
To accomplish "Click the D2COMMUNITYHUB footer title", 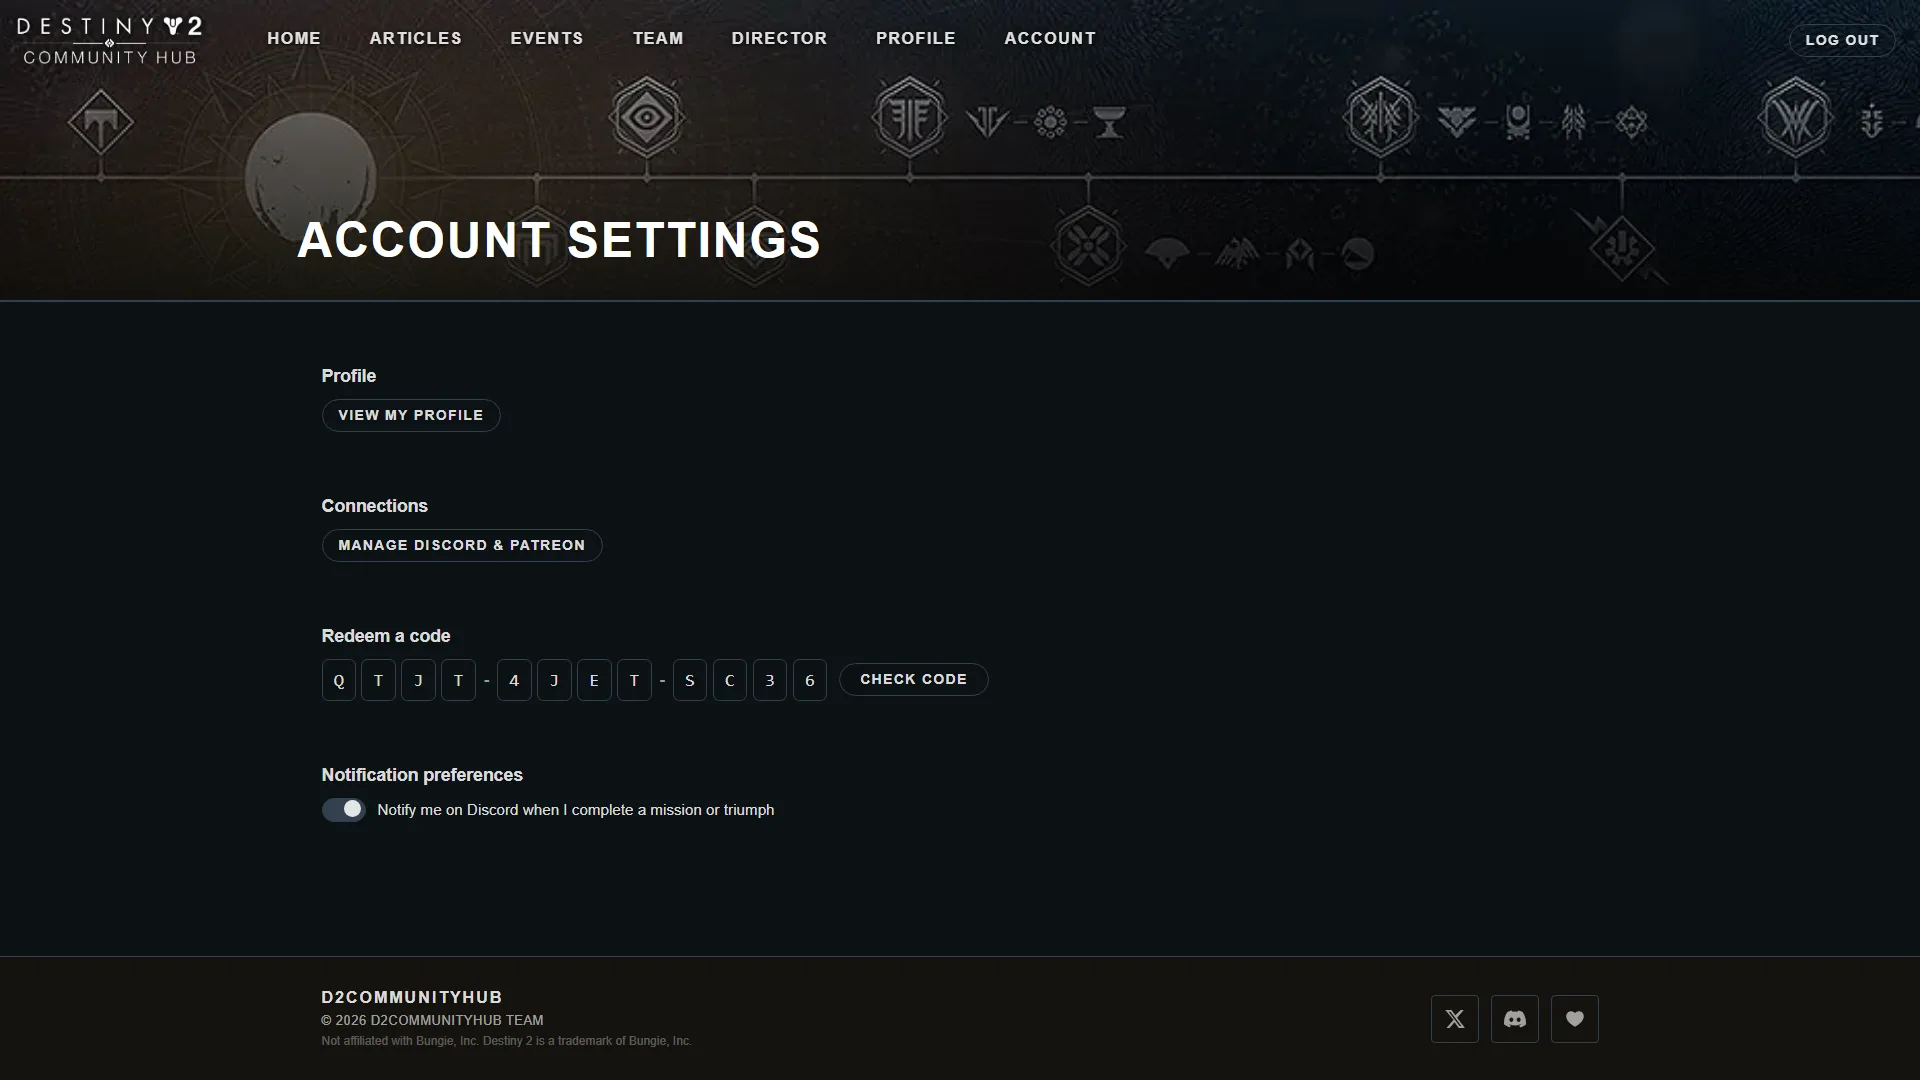I will click(412, 997).
